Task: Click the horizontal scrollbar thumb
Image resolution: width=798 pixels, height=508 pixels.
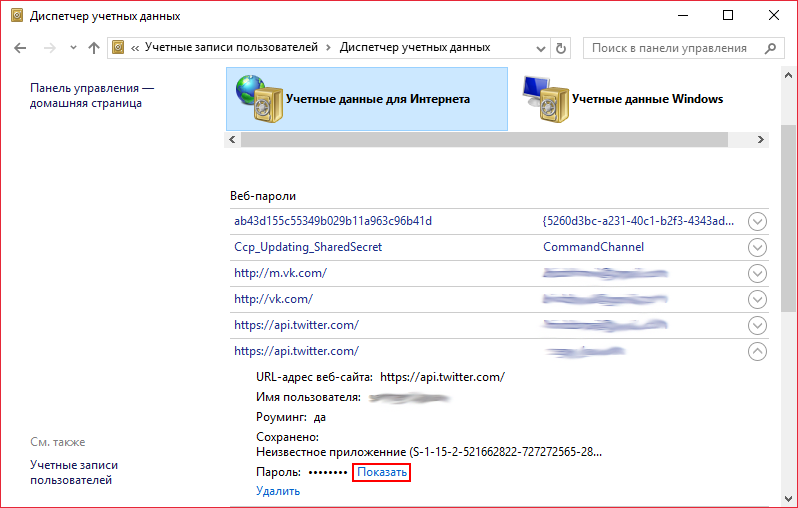Action: (484, 139)
